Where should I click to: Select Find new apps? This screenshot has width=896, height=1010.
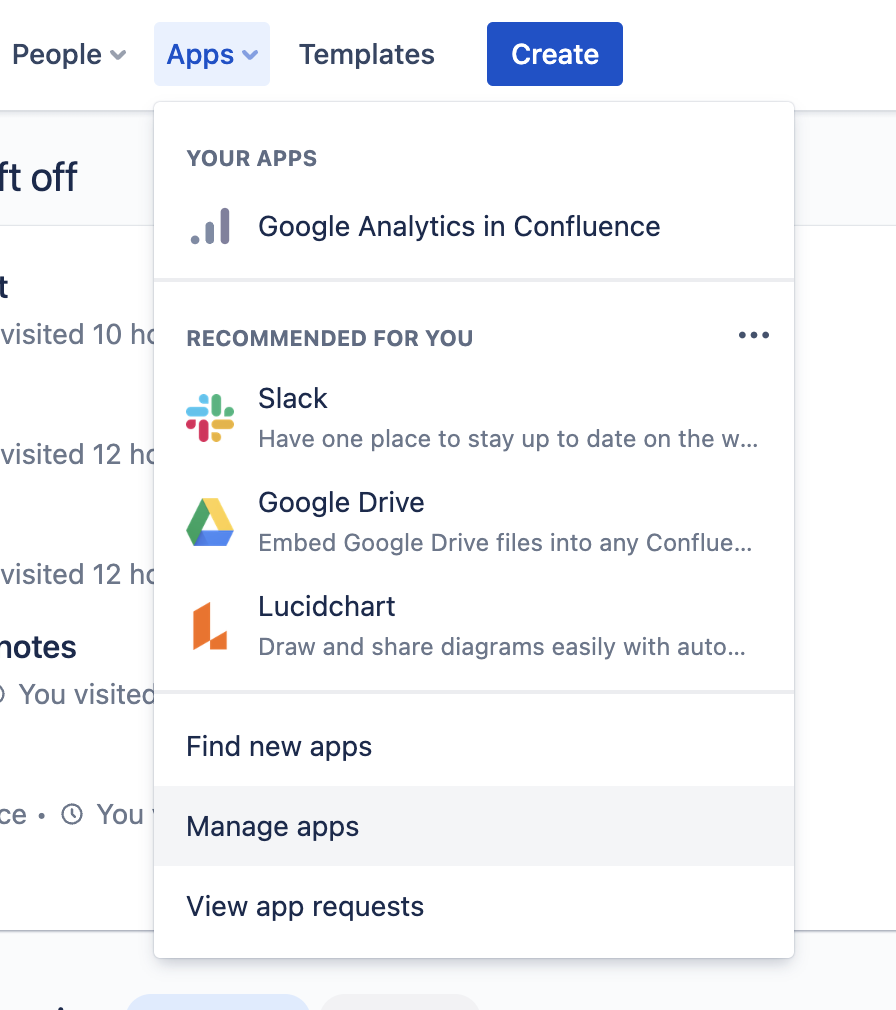tap(279, 747)
